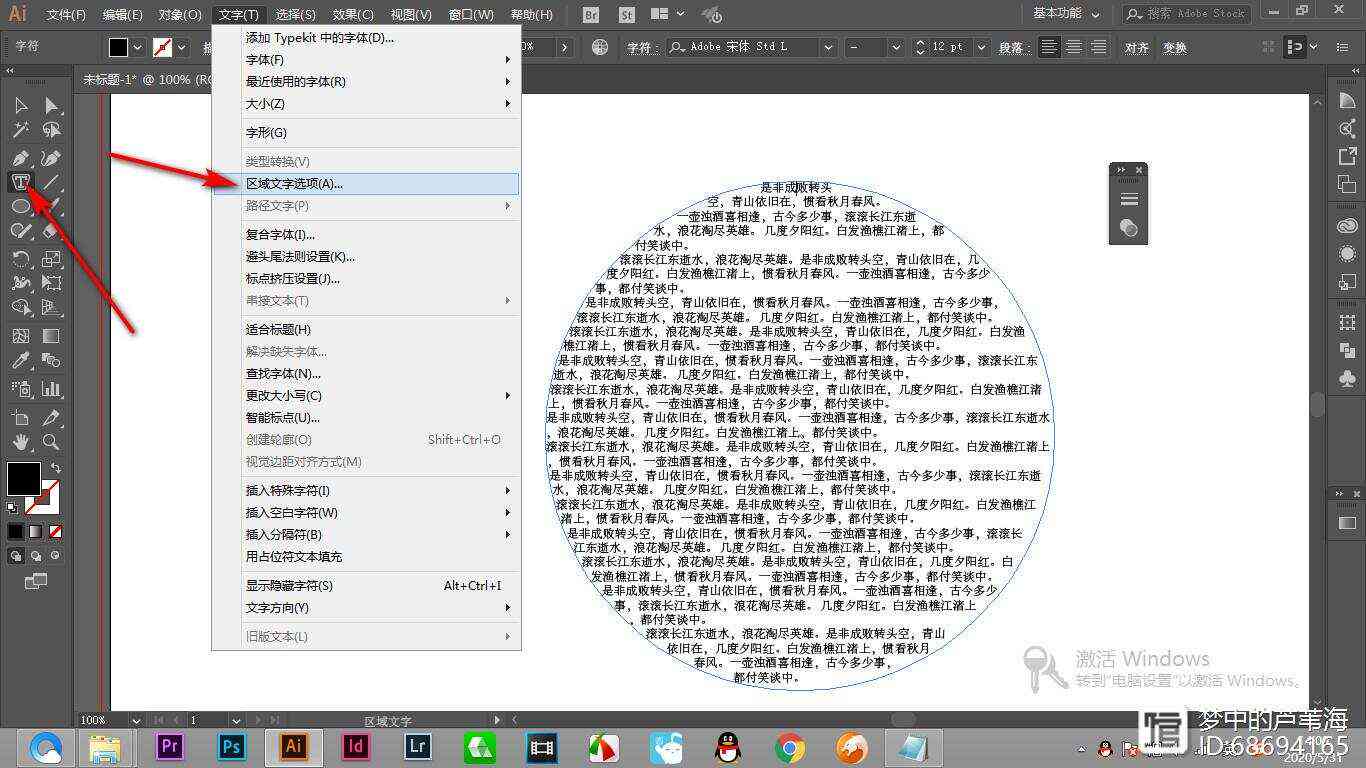Select the Ellipse tool
Viewport: 1366px width, 768px height.
(x=20, y=206)
